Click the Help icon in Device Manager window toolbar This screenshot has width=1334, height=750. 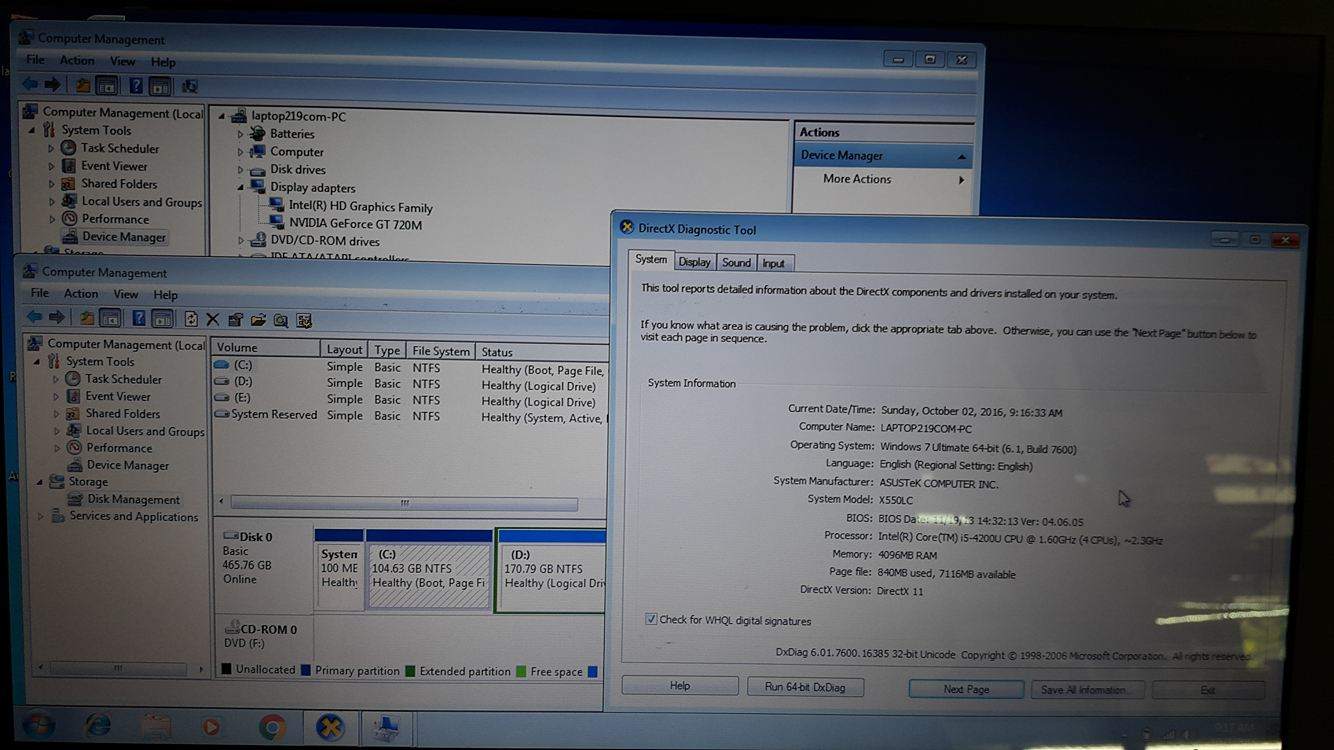tap(135, 86)
